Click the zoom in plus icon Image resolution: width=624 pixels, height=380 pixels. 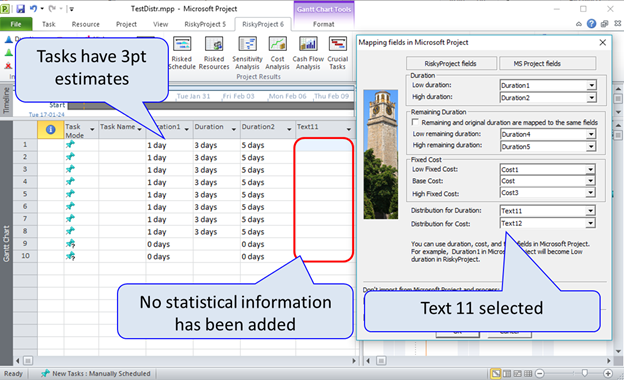[x=608, y=373]
